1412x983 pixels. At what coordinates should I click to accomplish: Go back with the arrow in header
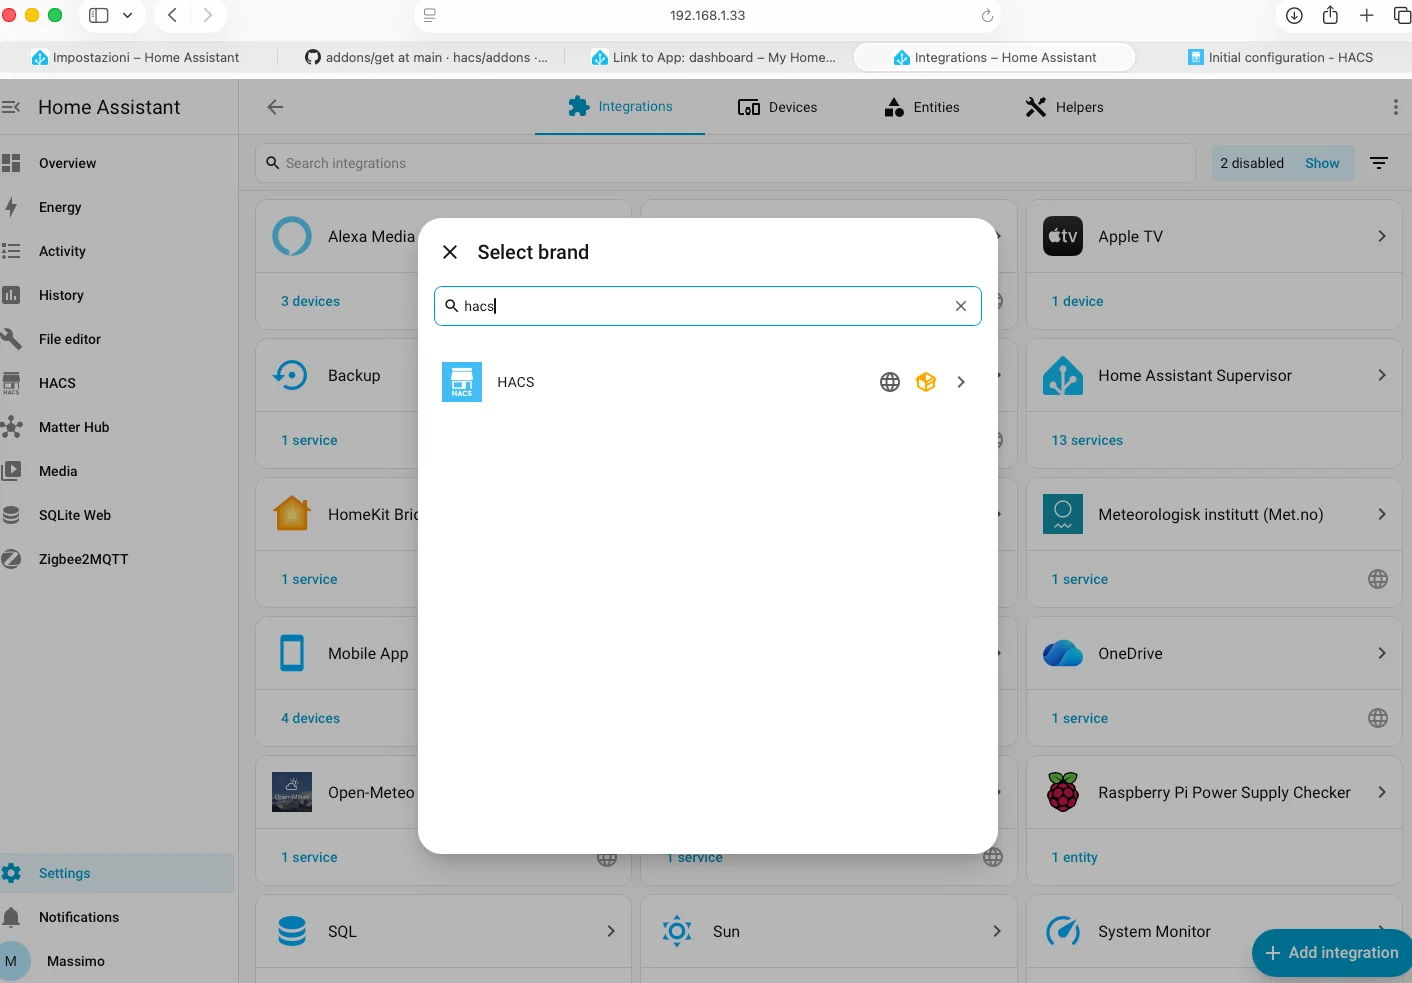(x=275, y=107)
